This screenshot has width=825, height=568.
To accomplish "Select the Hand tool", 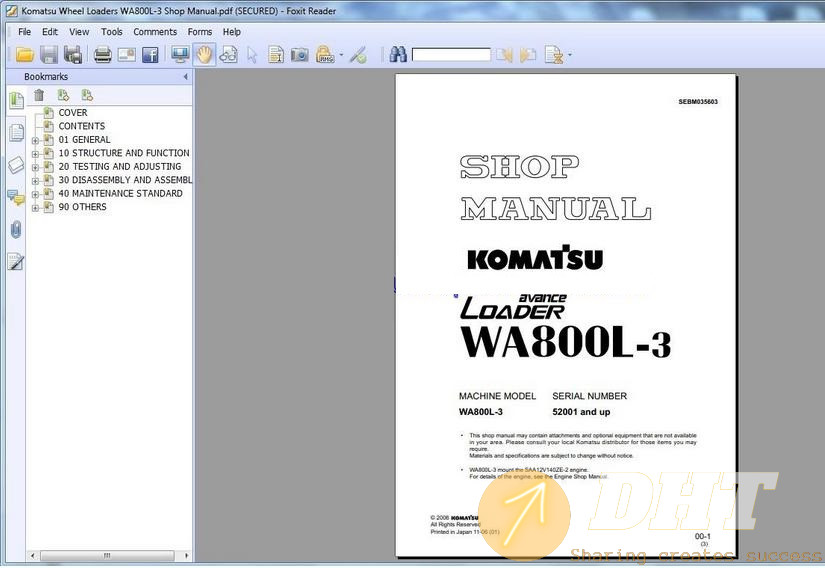I will [x=204, y=55].
